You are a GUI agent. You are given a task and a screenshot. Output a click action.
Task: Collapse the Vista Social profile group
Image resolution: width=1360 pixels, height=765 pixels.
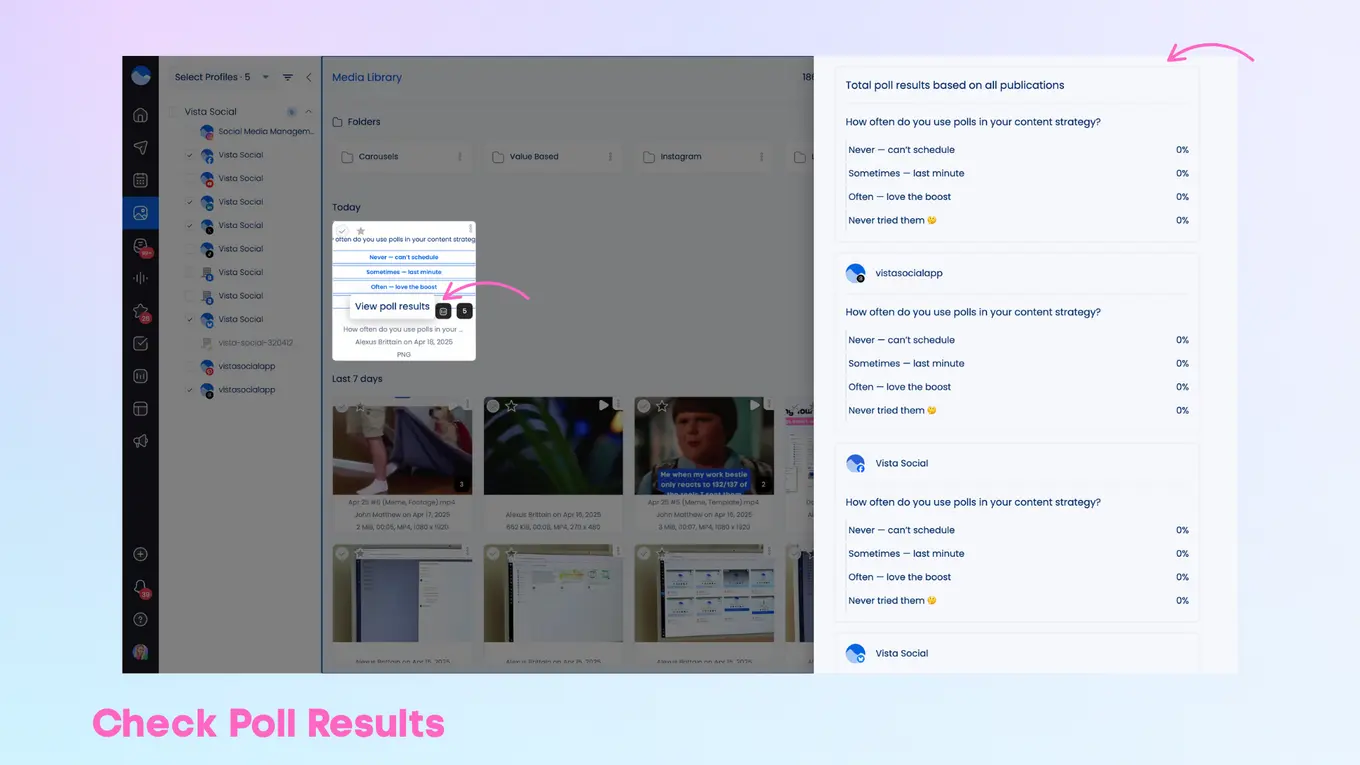tap(309, 111)
